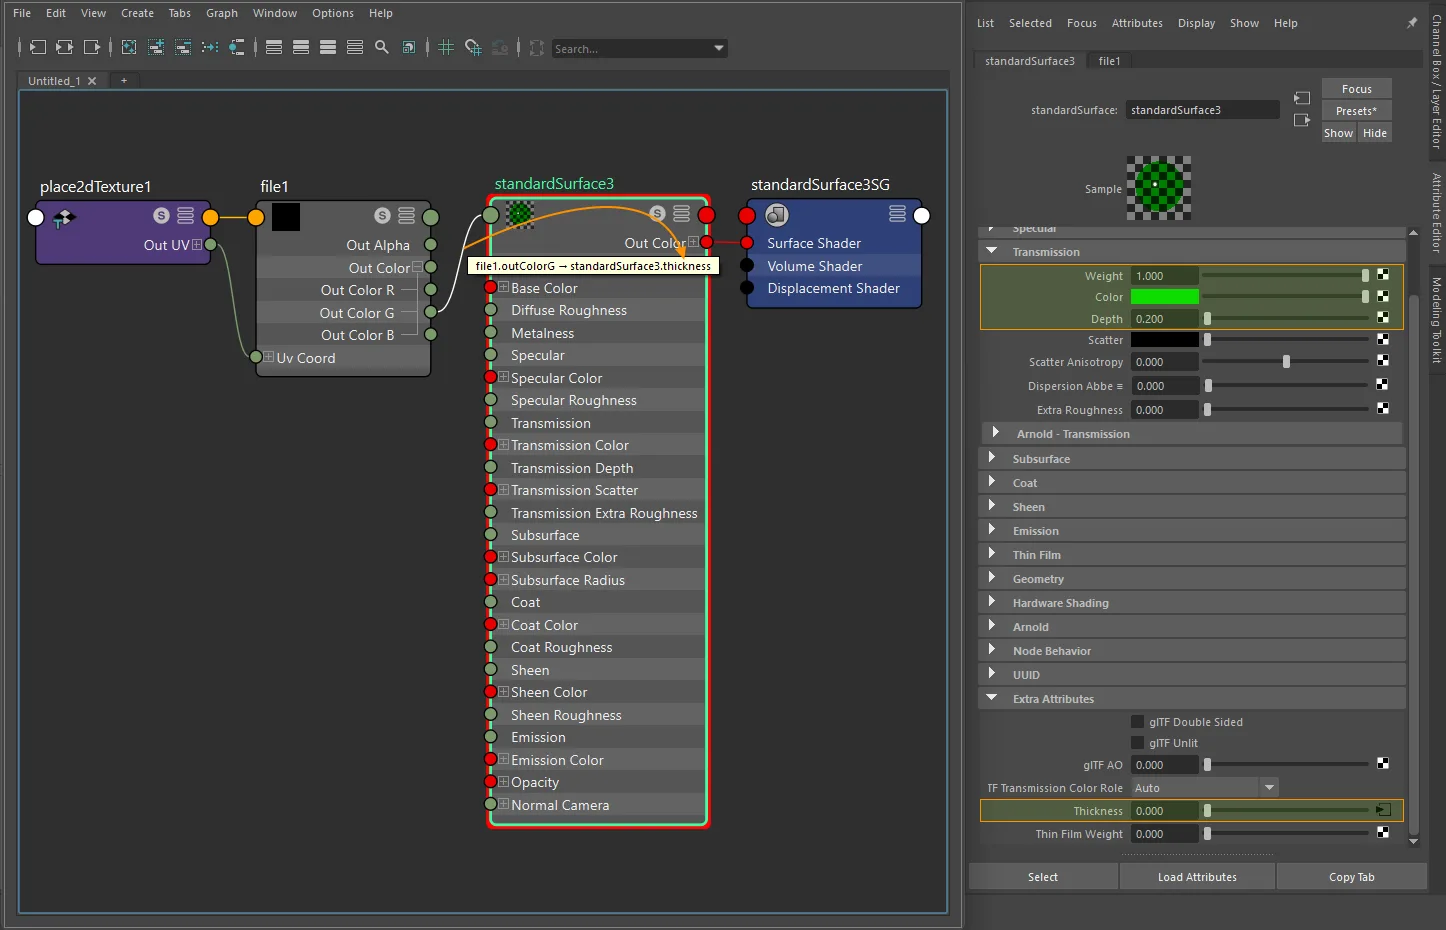The height and width of the screenshot is (930, 1446).
Task: Click the S solo icon on place2dTexture1 node
Action: pos(161,215)
